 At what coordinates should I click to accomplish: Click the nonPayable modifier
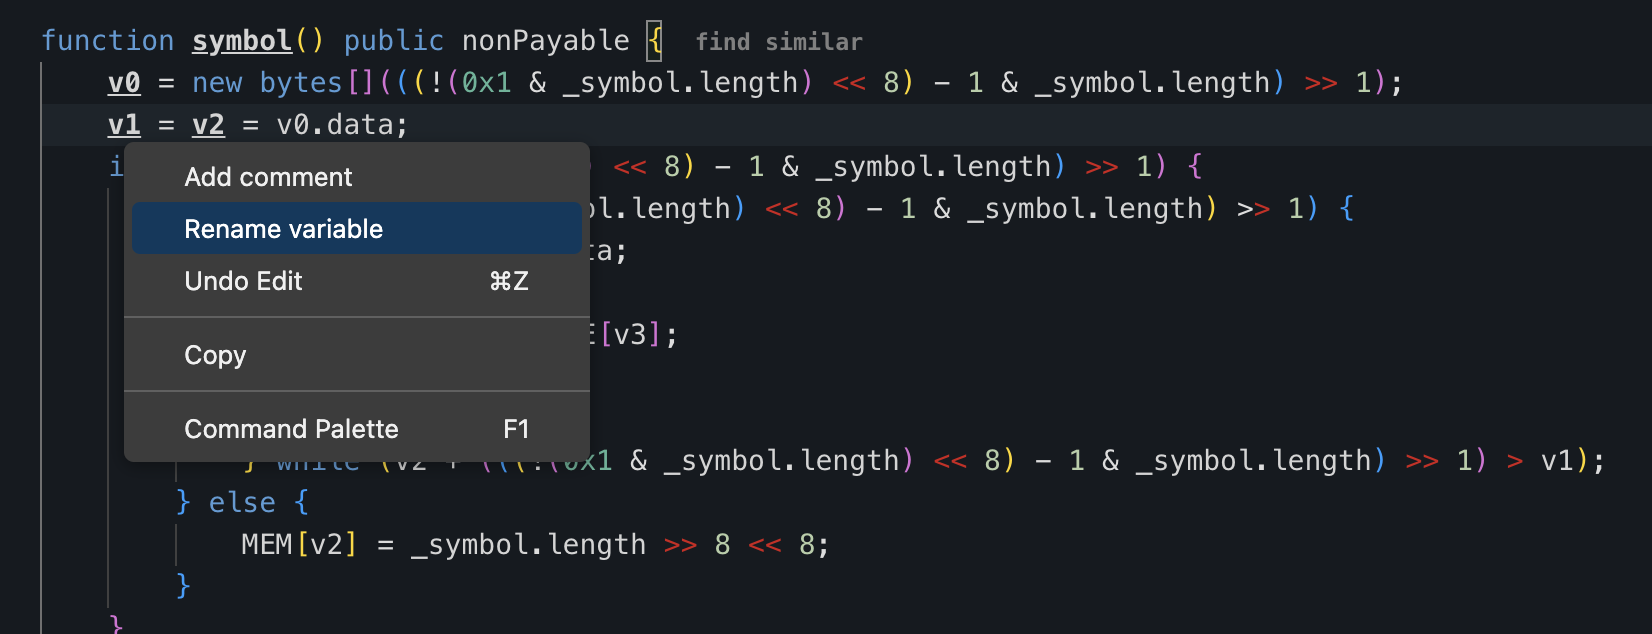545,41
